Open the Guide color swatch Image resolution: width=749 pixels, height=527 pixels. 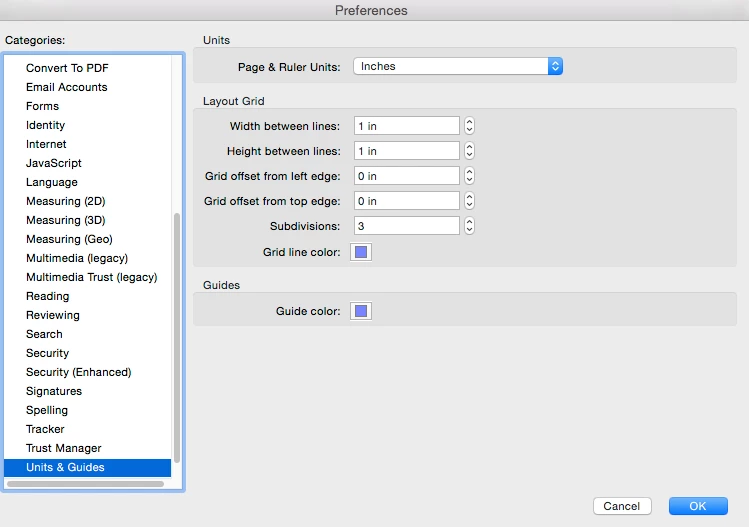coord(361,311)
